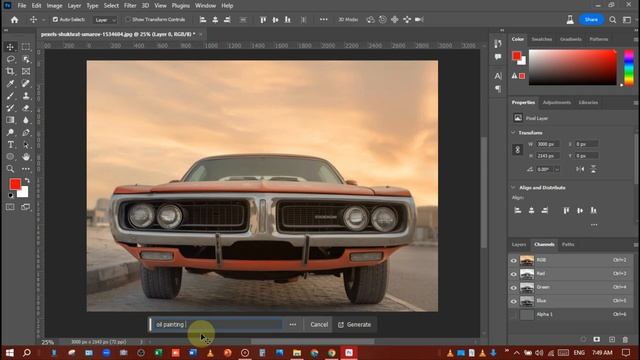Toggle visibility of Green channel
The width and height of the screenshot is (640, 360).
pyautogui.click(x=513, y=288)
